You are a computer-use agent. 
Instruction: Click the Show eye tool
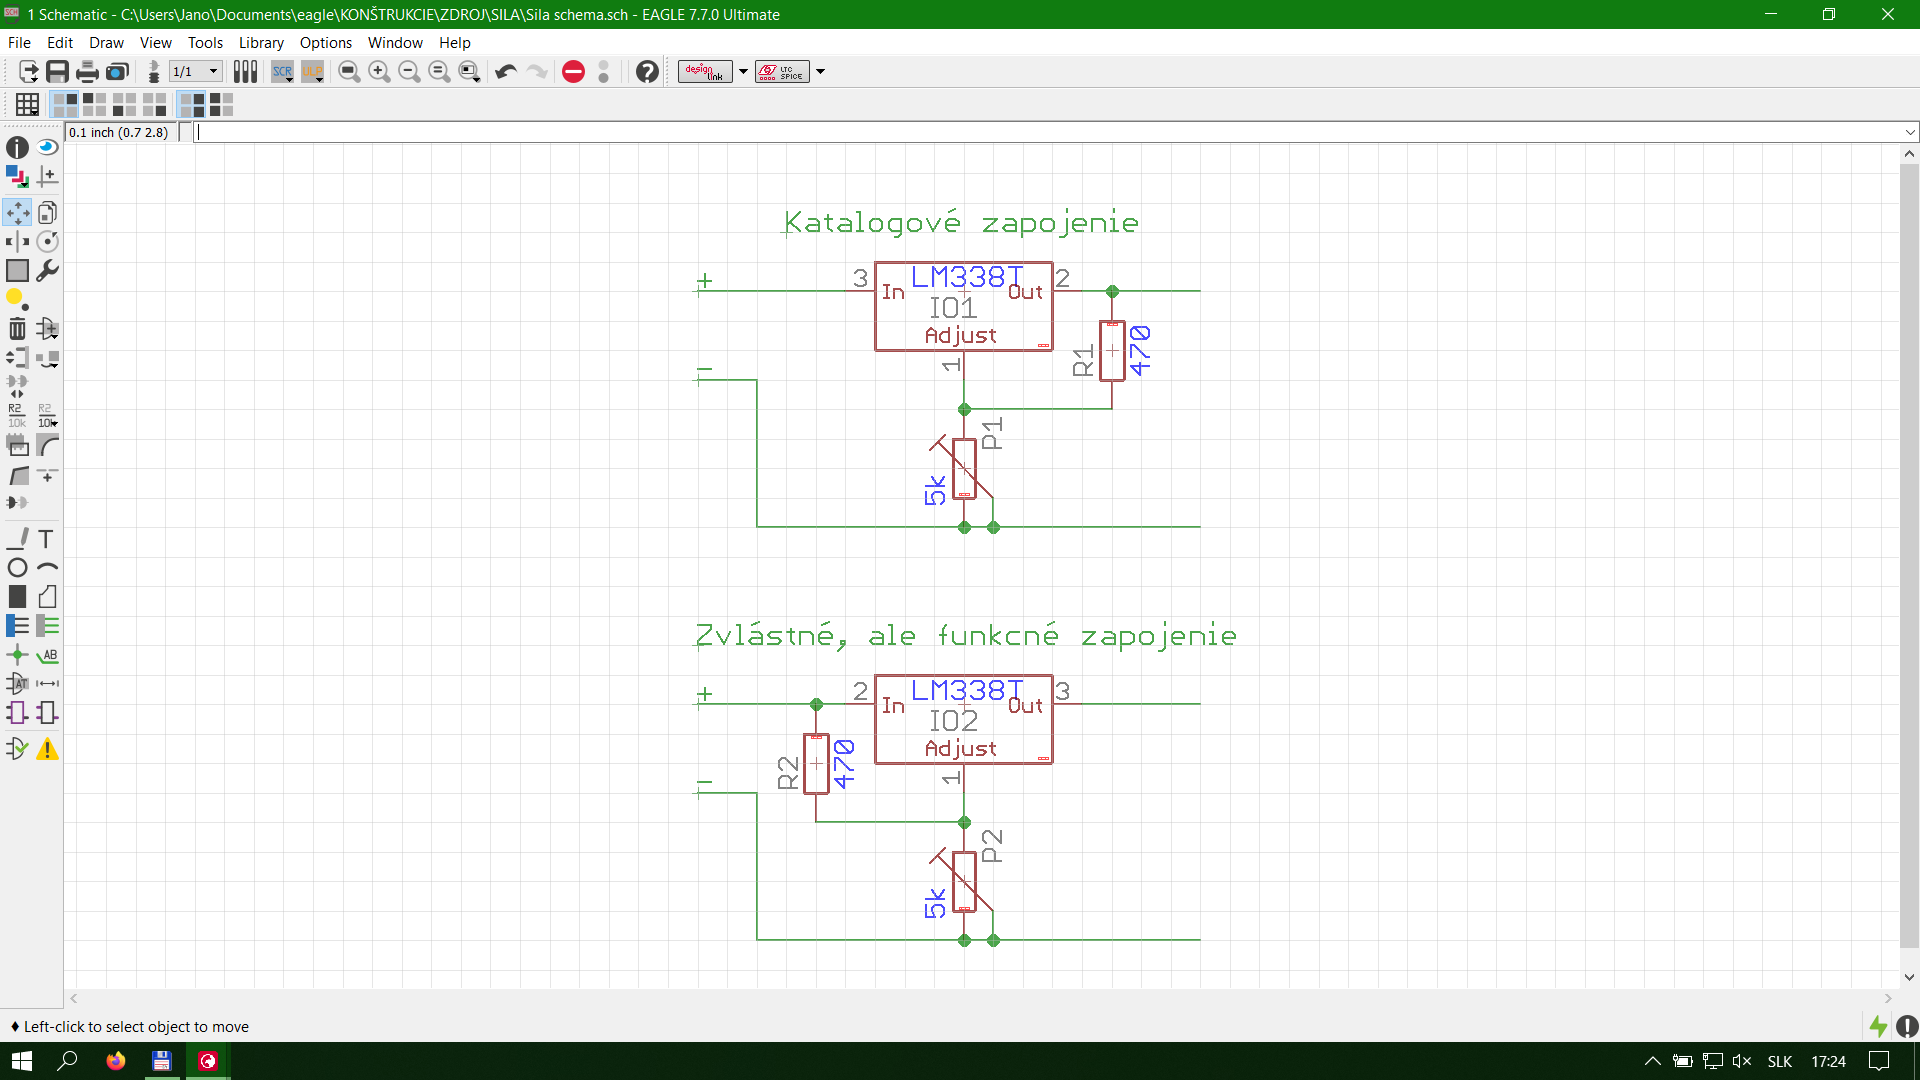[47, 148]
